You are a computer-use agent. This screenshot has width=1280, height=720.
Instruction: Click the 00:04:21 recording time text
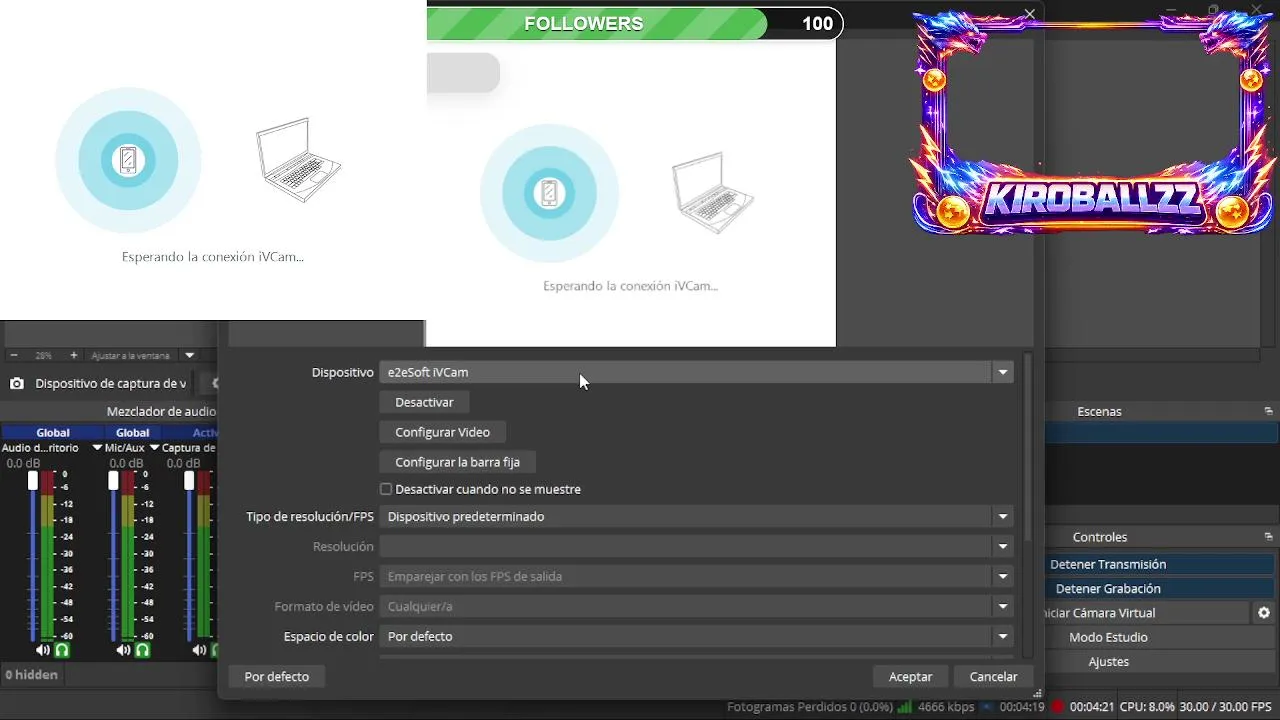[x=1092, y=707]
